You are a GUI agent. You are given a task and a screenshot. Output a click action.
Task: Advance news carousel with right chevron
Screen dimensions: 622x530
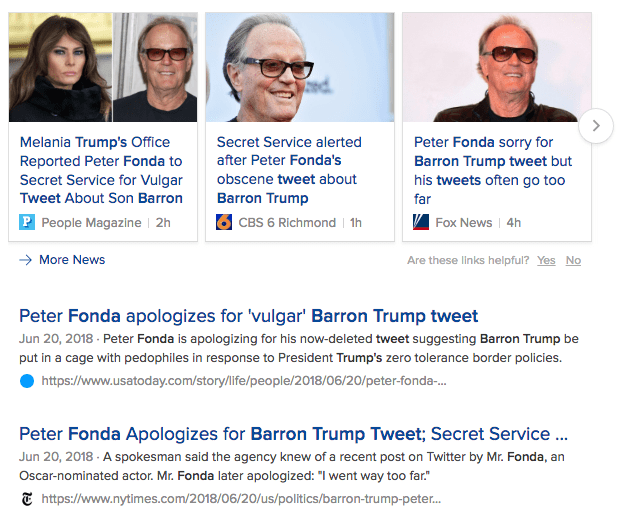(x=596, y=126)
